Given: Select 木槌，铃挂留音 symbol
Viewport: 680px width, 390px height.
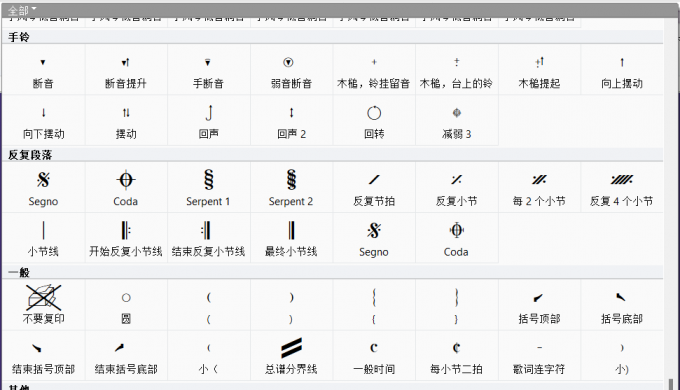Looking at the screenshot, I should [374, 70].
